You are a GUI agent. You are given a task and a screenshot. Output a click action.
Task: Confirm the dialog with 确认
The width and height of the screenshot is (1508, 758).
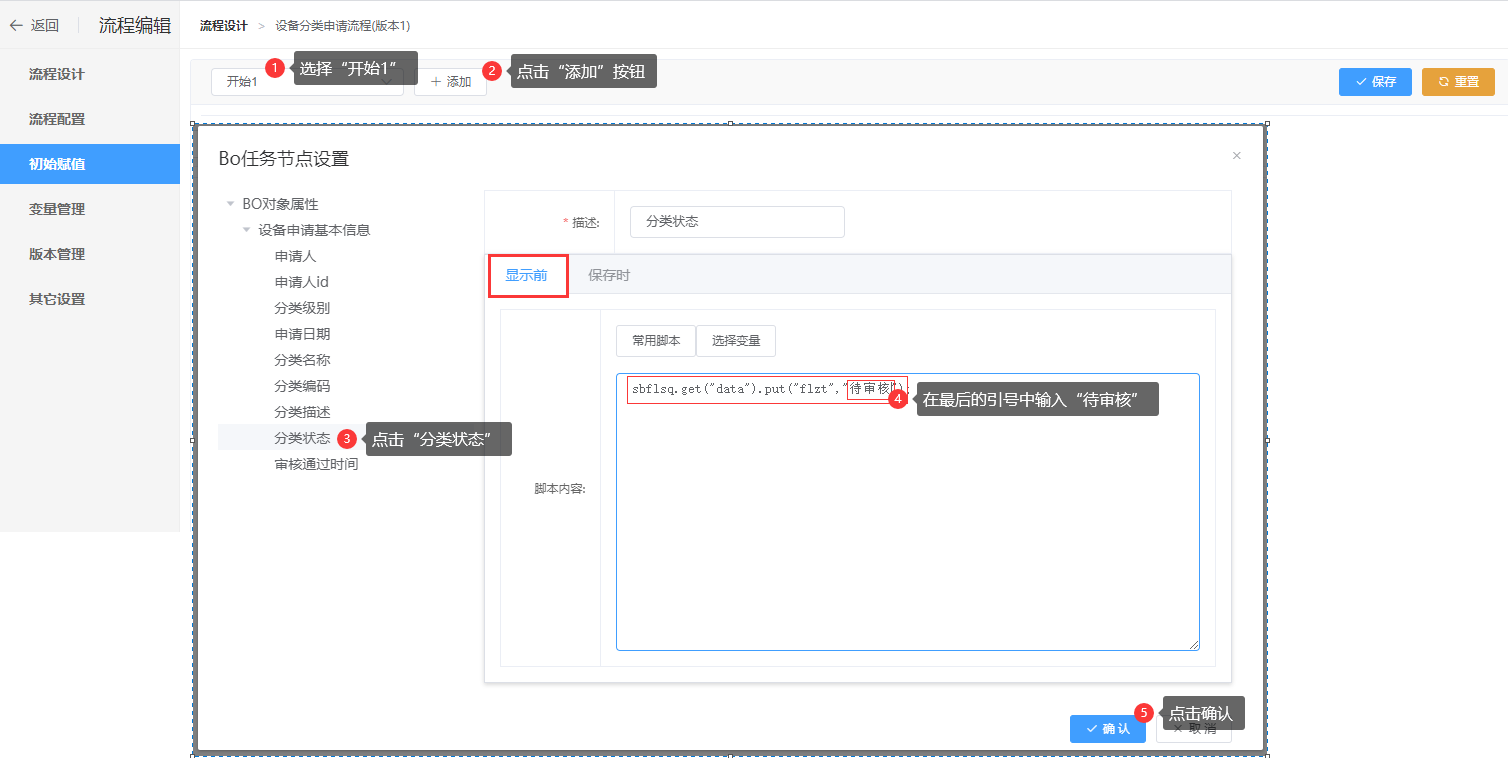click(1108, 729)
